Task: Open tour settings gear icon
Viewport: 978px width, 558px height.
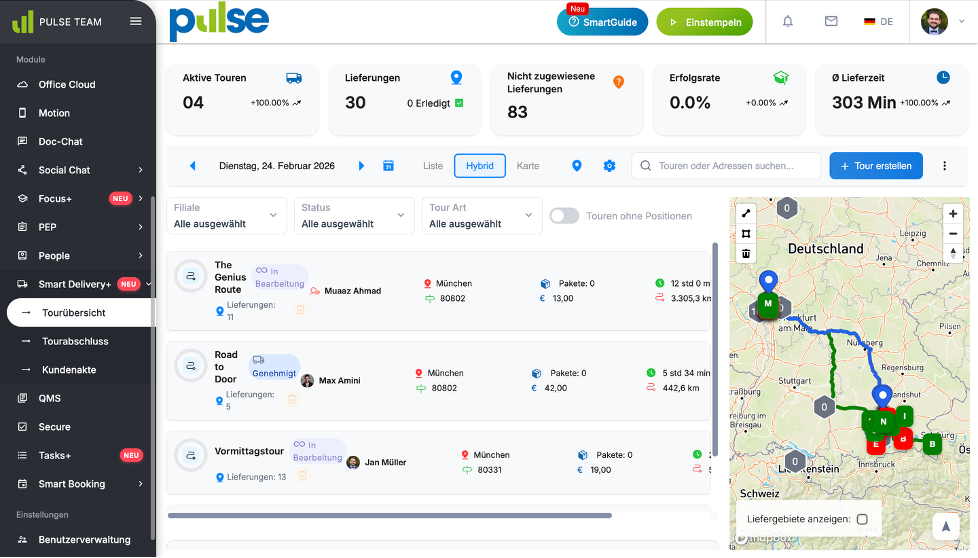Action: [609, 166]
